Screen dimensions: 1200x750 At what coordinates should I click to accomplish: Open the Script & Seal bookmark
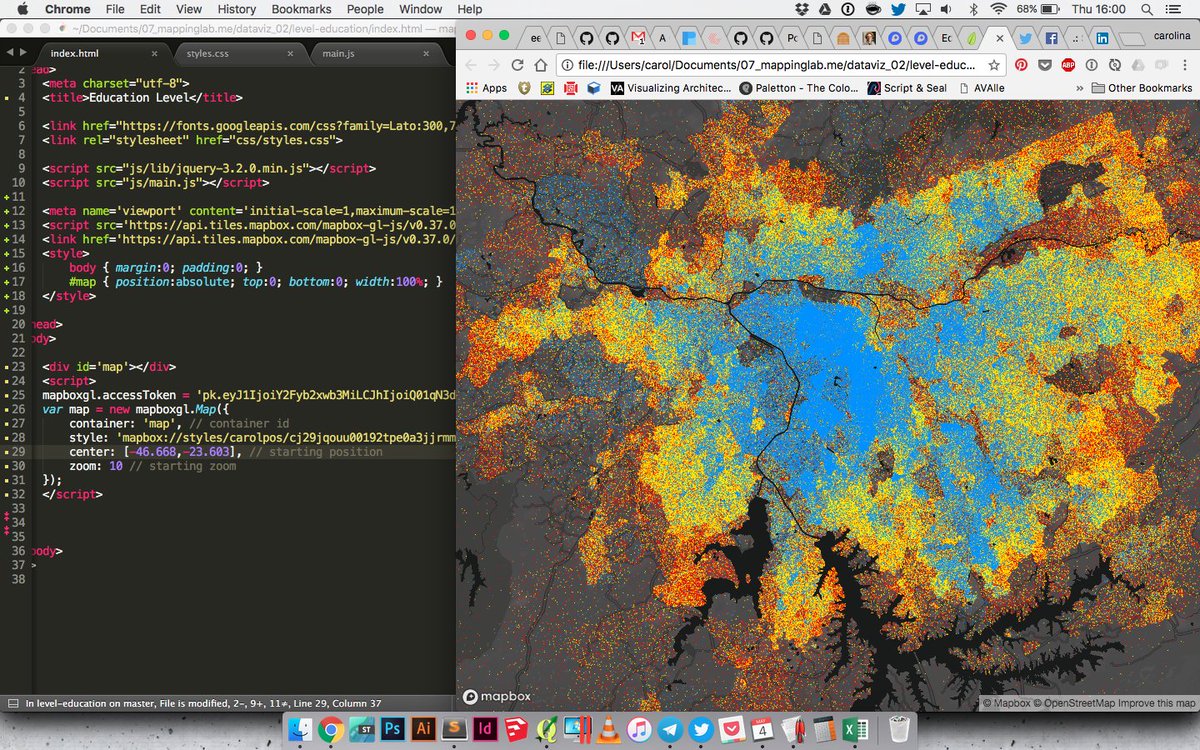pos(908,88)
